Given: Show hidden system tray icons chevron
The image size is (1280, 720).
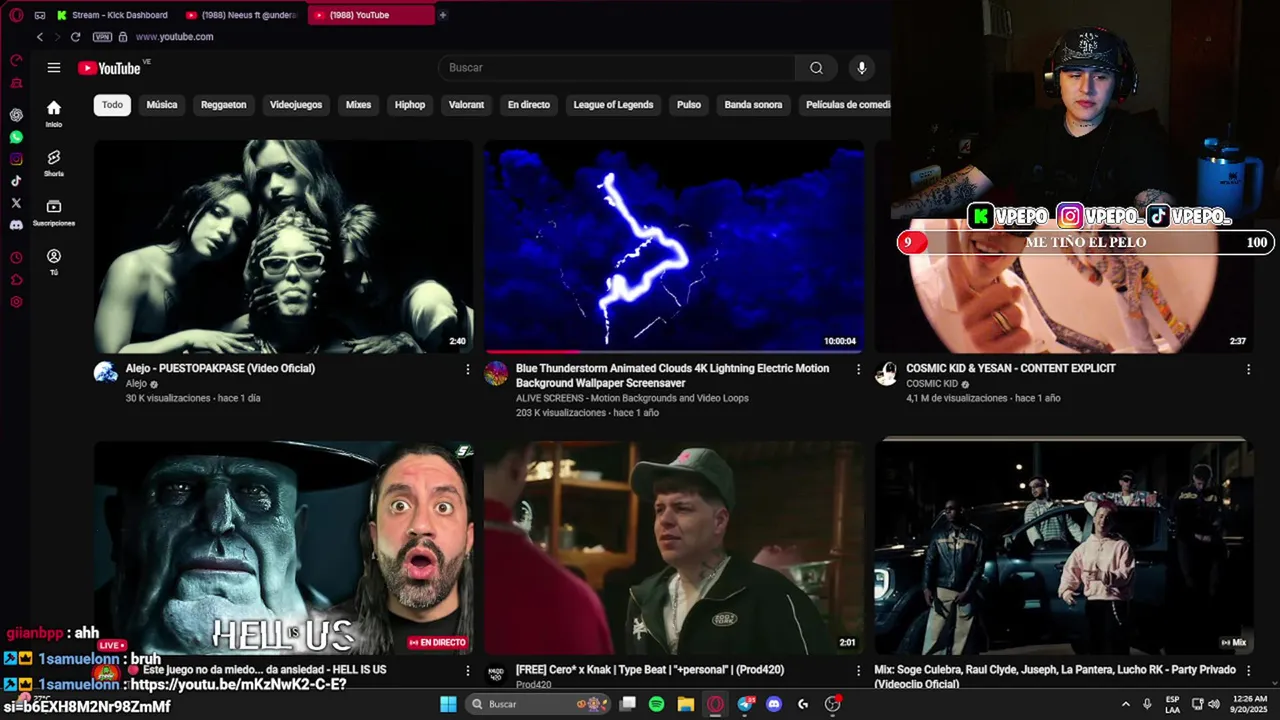Looking at the screenshot, I should tap(1125, 704).
